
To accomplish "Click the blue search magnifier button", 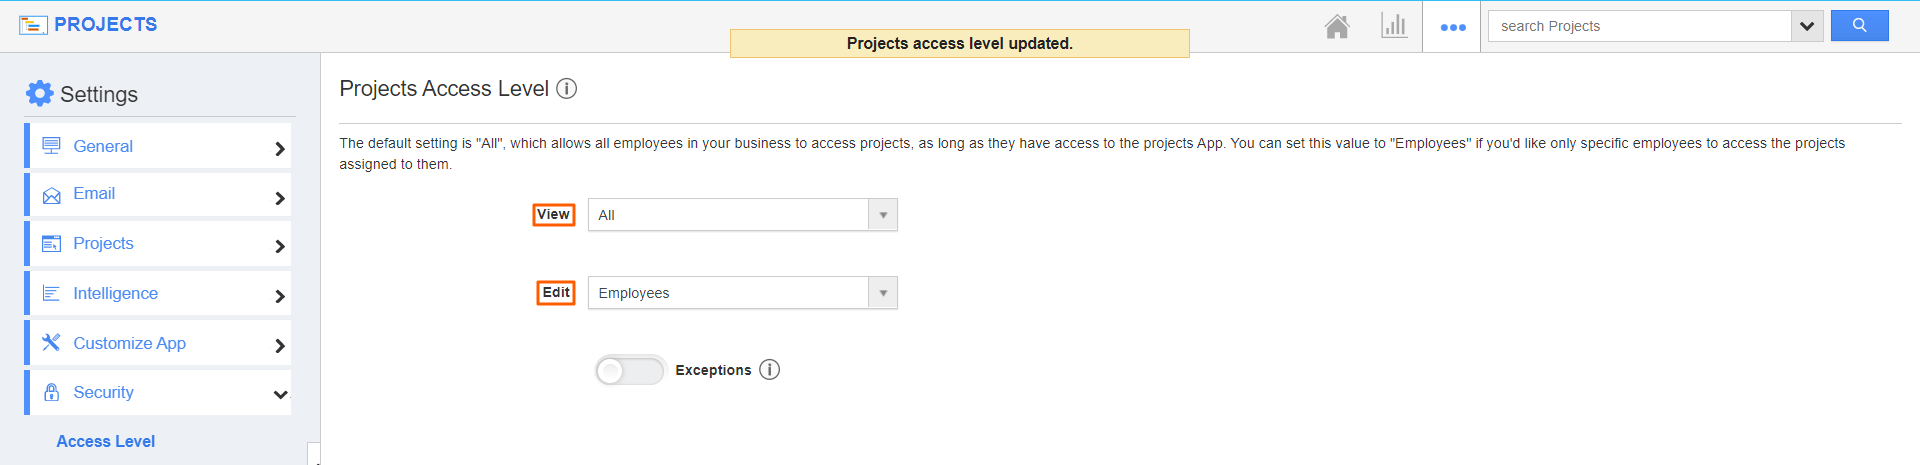I will point(1859,26).
